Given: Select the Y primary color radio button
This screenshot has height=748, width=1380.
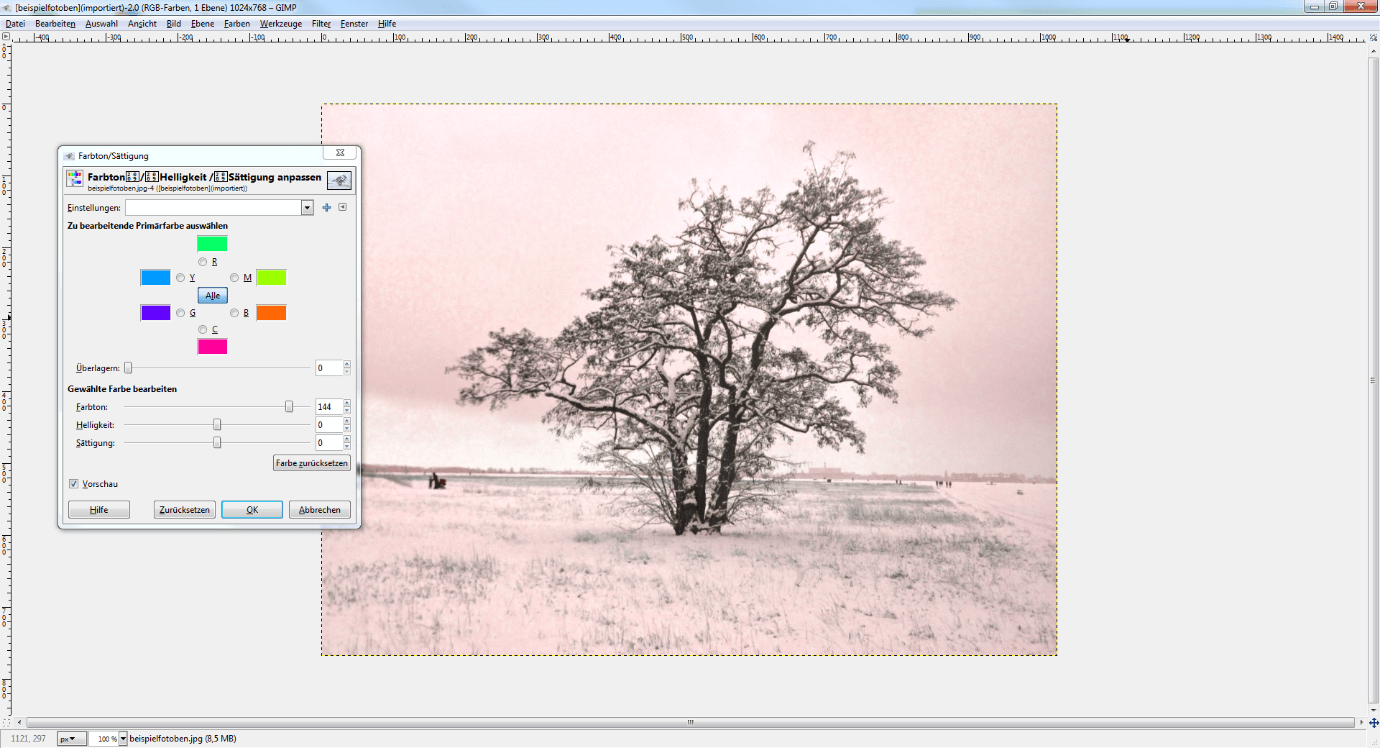Looking at the screenshot, I should tap(181, 278).
